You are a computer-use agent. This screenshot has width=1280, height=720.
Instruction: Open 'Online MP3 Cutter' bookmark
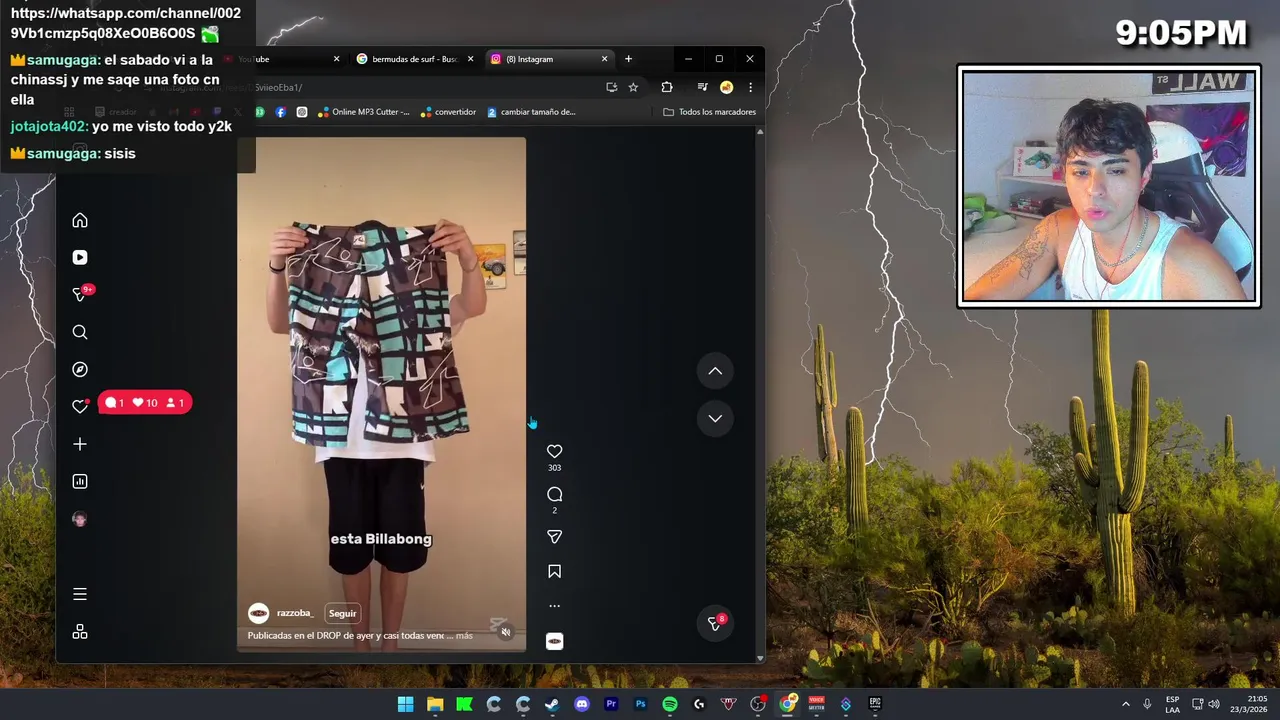[x=363, y=112]
